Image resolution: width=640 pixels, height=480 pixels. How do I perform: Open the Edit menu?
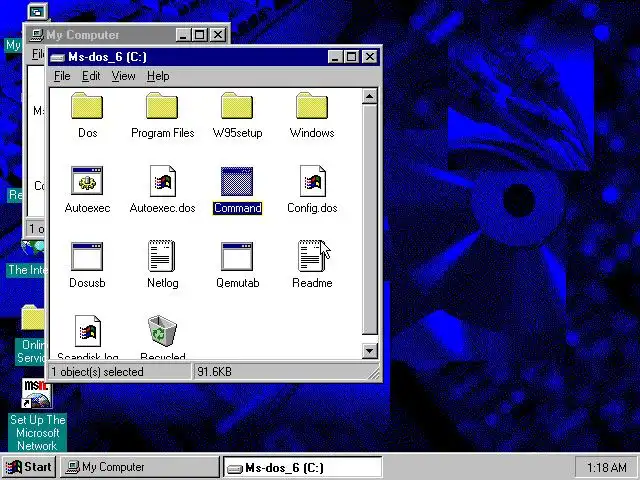point(91,76)
